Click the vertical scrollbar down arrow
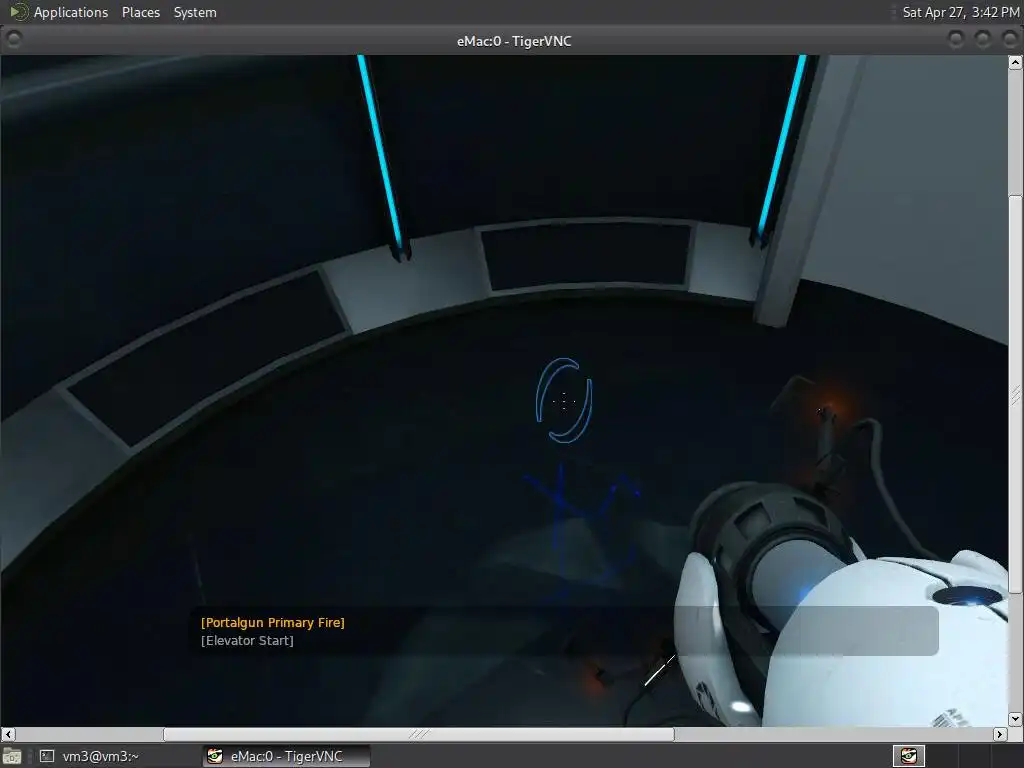 point(1015,719)
